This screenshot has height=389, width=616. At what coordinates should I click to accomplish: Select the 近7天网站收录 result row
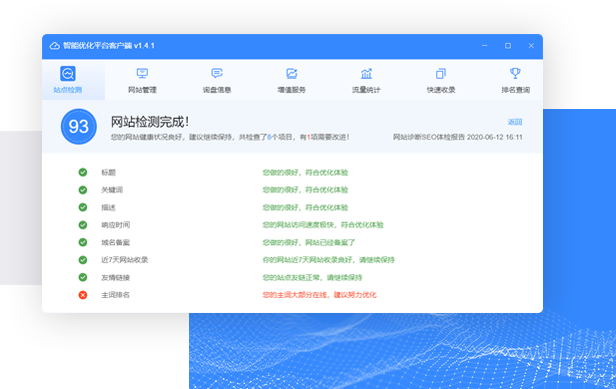pyautogui.click(x=293, y=260)
